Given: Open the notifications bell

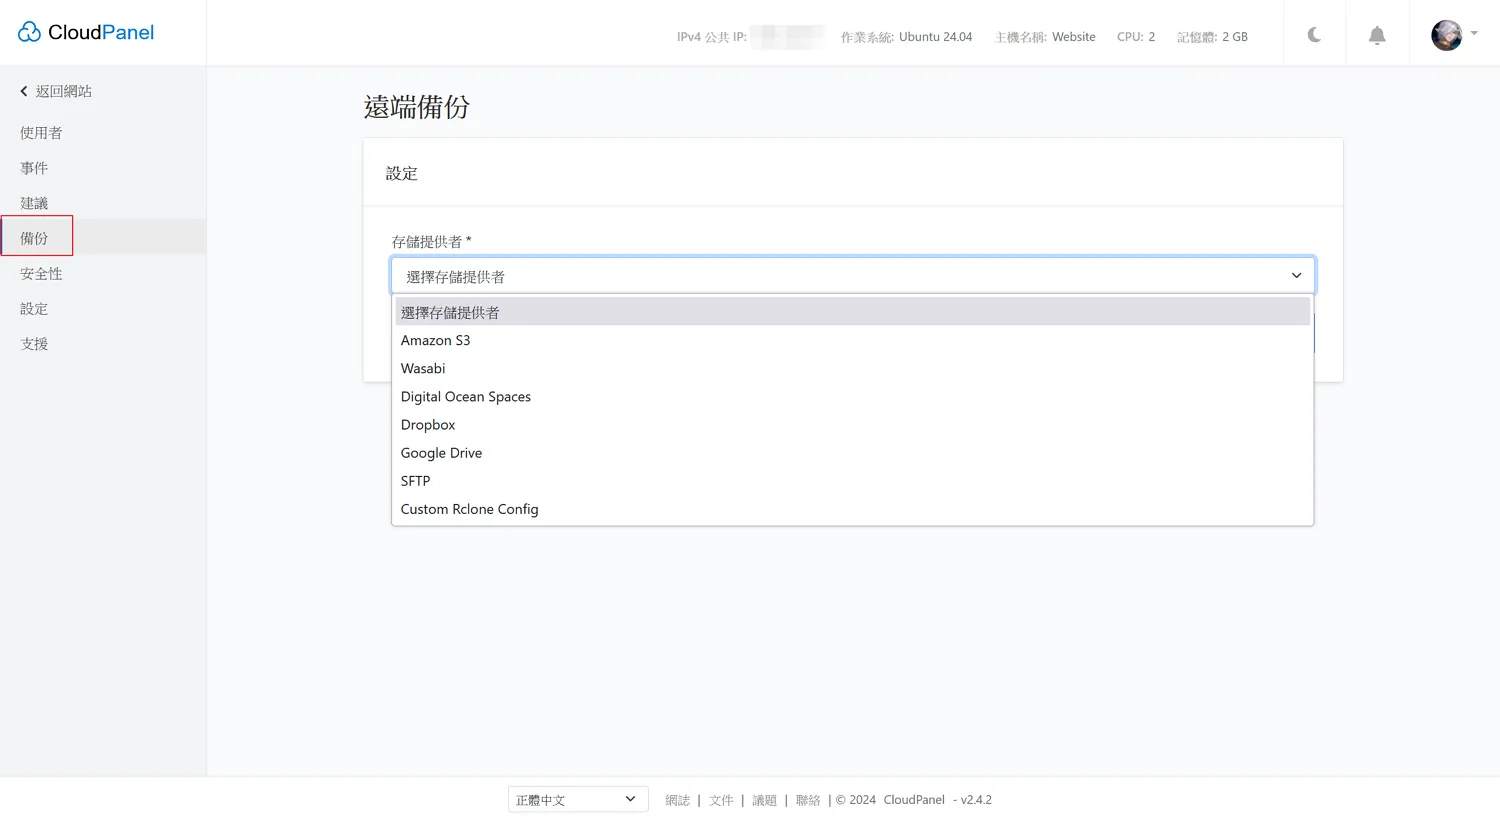Looking at the screenshot, I should (1377, 36).
